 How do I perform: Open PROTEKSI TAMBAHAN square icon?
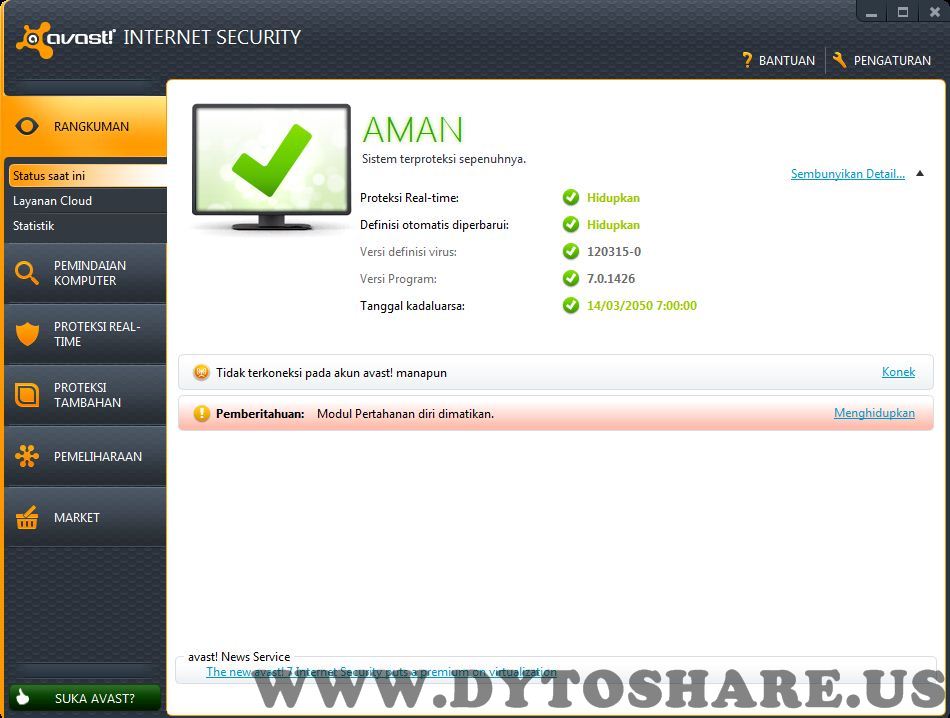click(27, 394)
